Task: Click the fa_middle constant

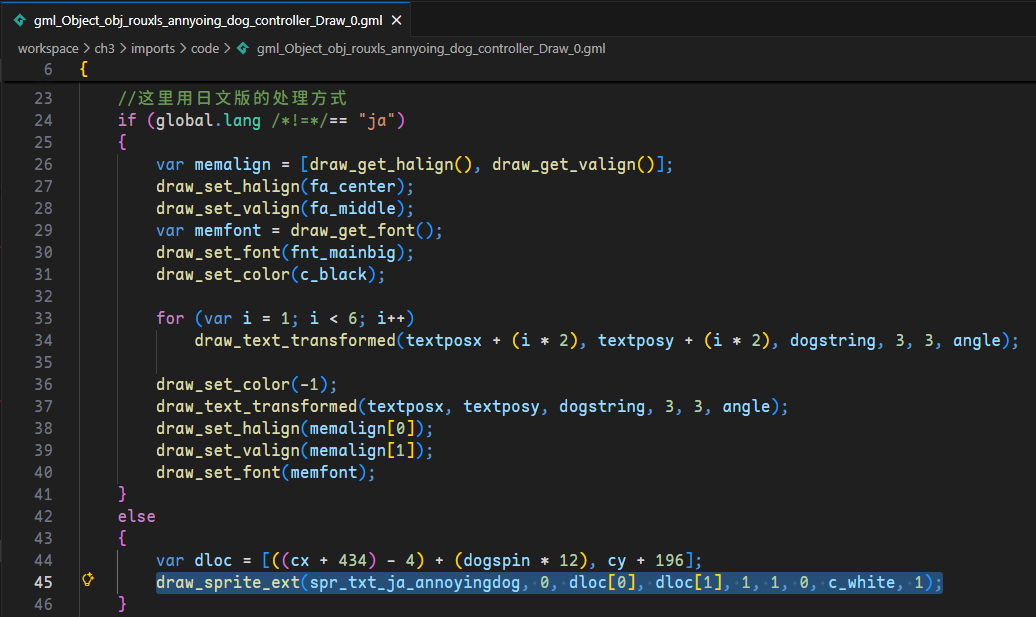Action: click(352, 208)
